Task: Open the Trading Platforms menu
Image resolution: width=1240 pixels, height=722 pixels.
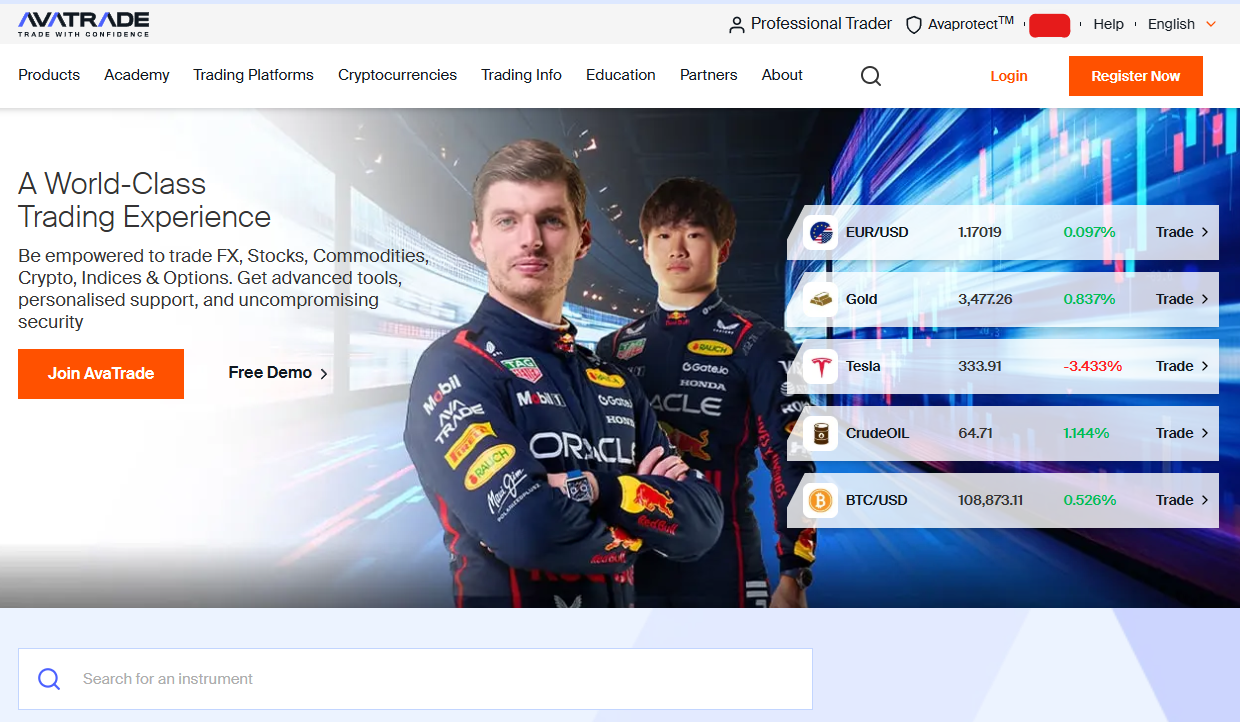Action: tap(253, 75)
